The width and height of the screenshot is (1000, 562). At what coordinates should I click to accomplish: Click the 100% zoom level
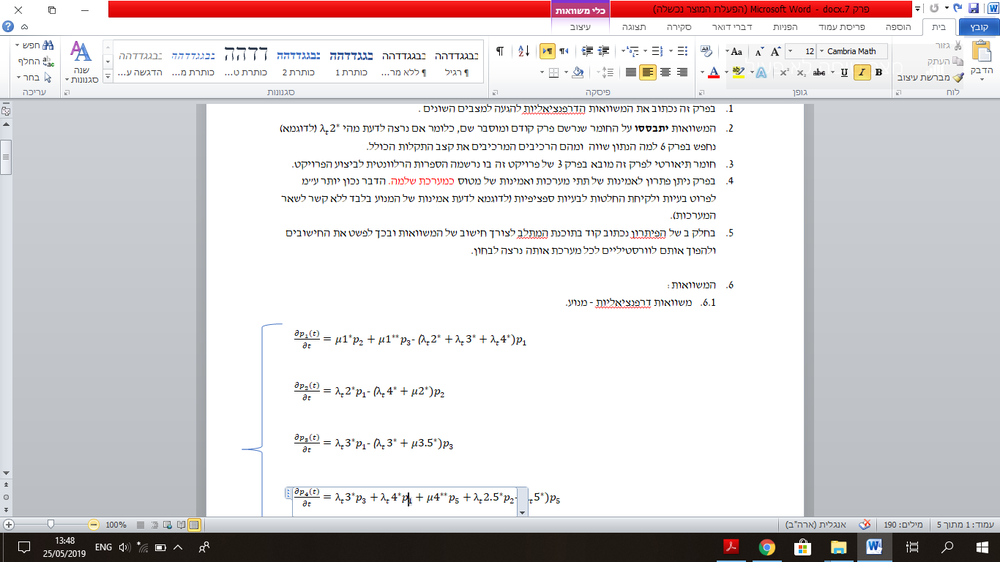click(115, 525)
